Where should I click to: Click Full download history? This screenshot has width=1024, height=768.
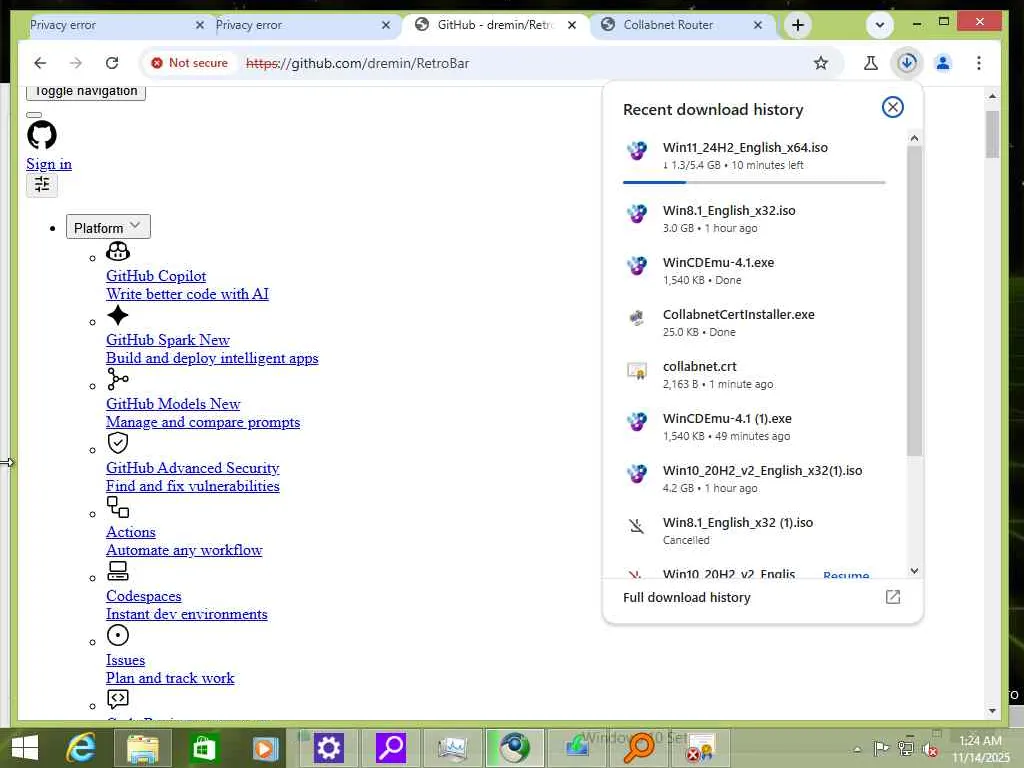point(687,597)
